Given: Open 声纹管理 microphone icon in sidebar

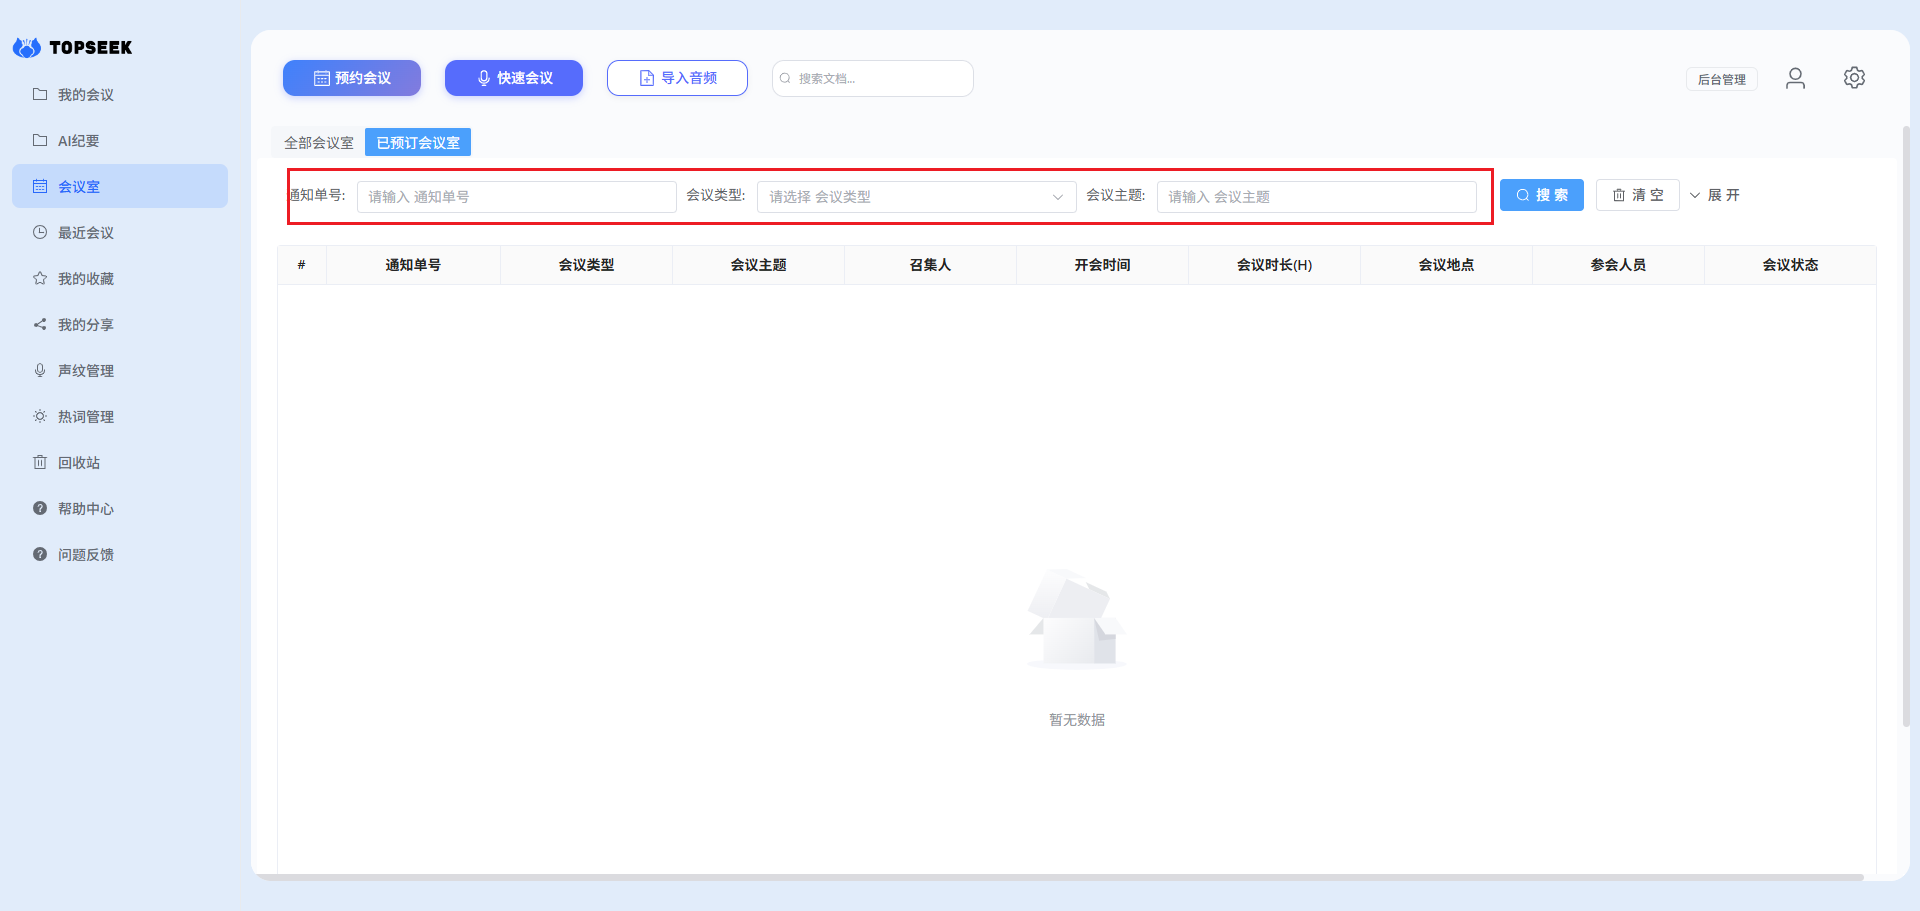Looking at the screenshot, I should (40, 370).
